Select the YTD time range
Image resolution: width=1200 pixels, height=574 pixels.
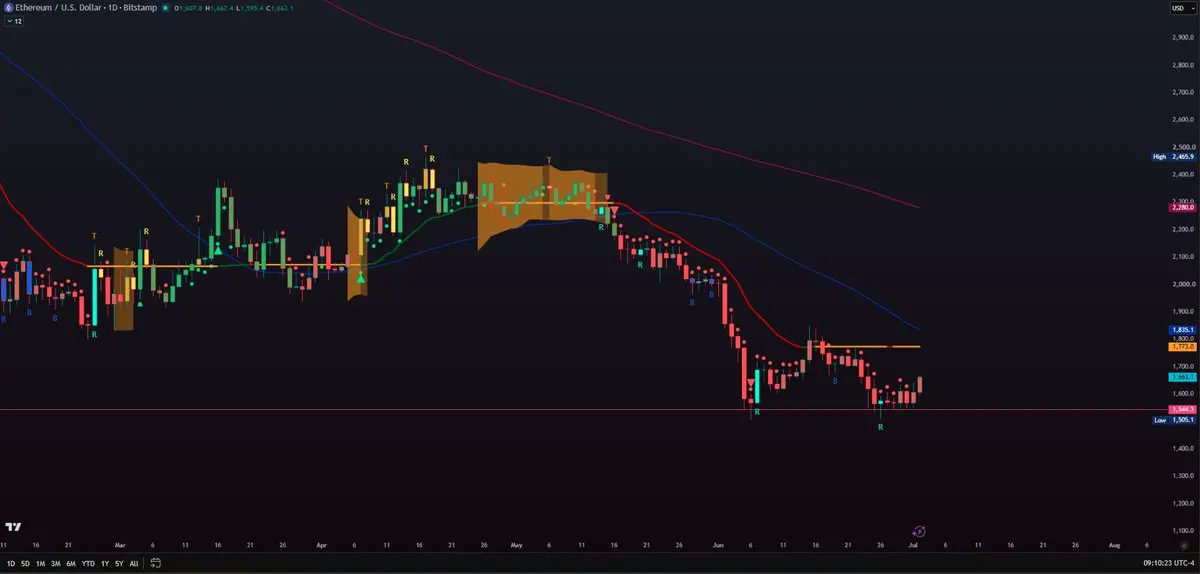click(89, 564)
